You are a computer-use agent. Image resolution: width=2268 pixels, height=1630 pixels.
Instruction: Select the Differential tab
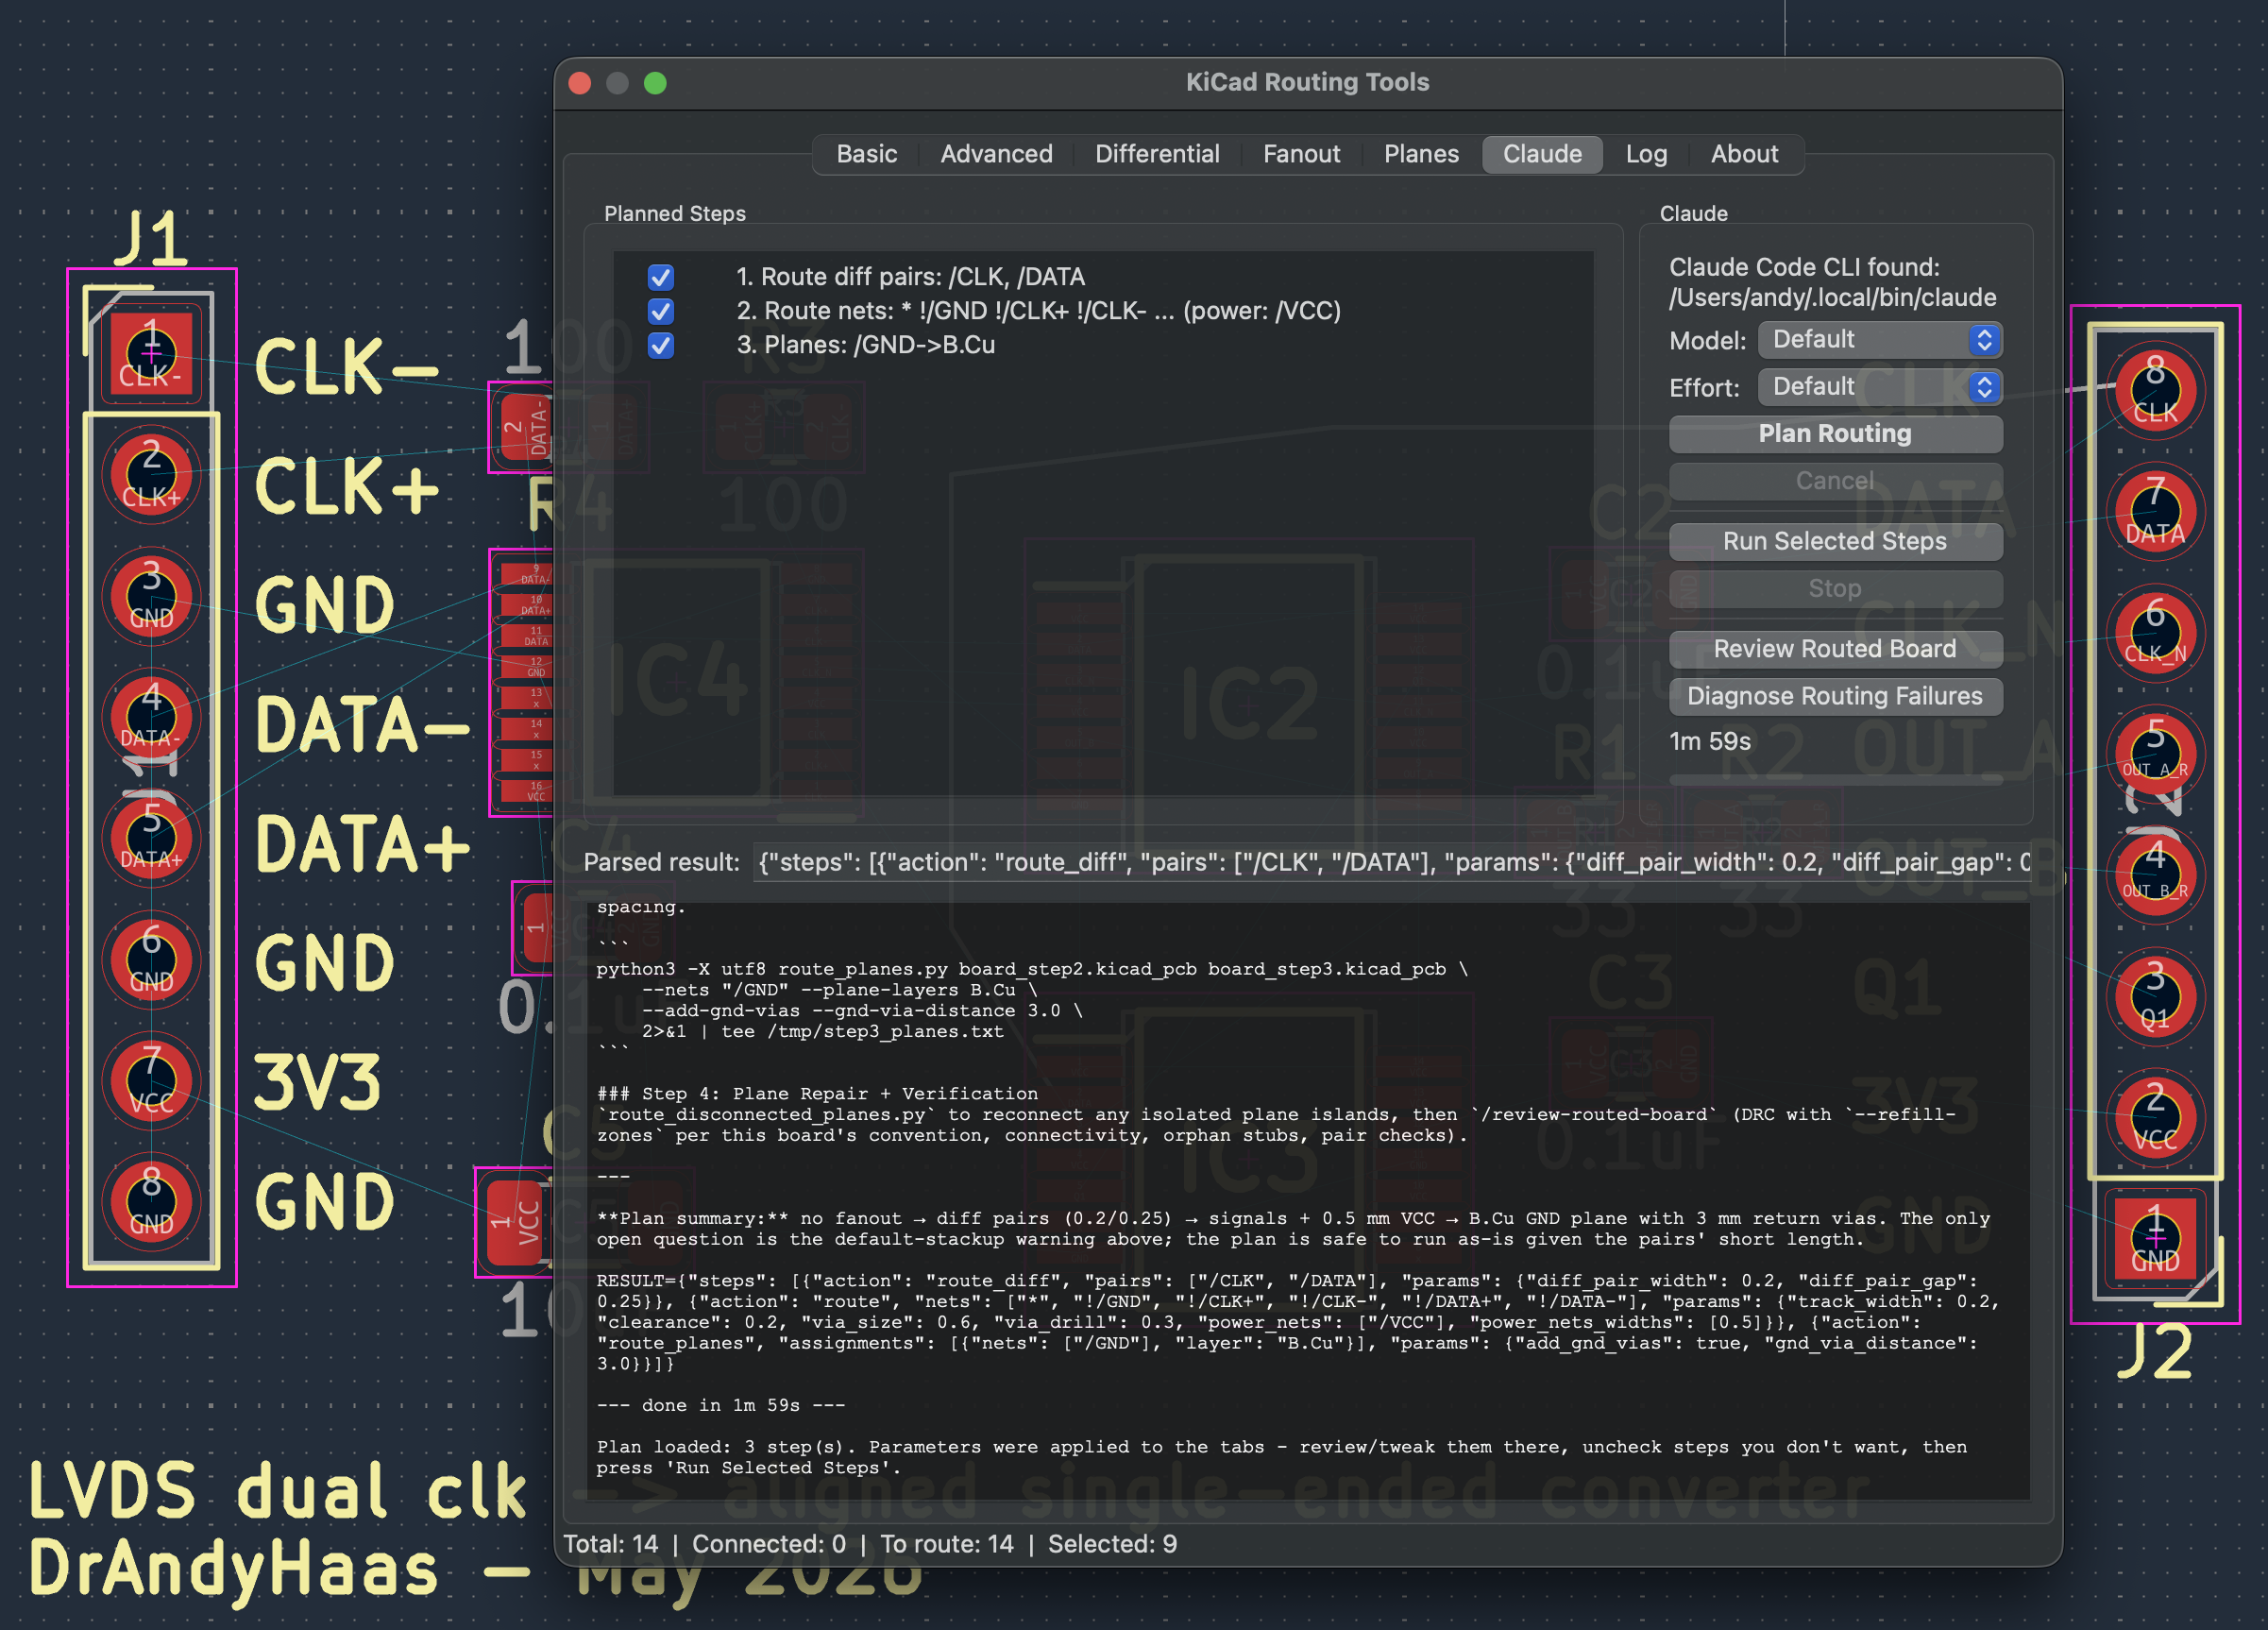1157,154
